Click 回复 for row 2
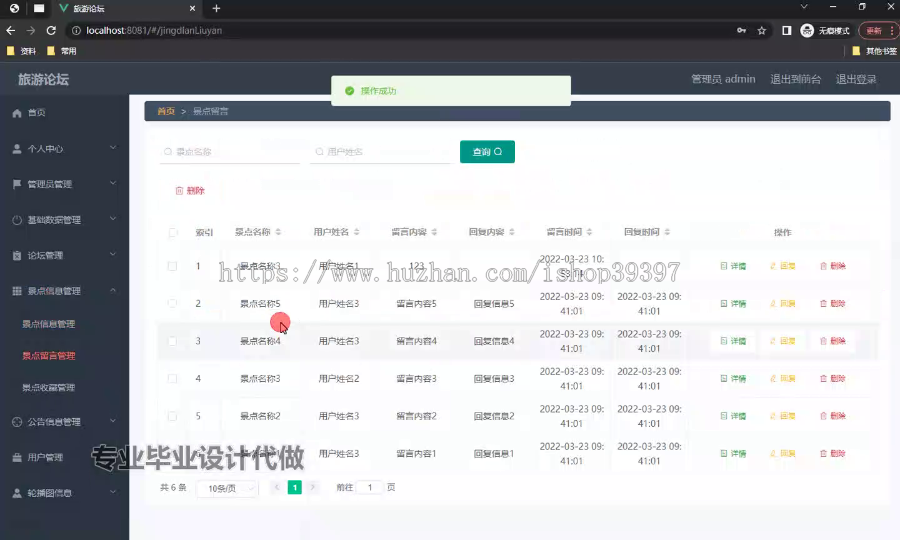Viewport: 900px width, 540px height. point(782,304)
